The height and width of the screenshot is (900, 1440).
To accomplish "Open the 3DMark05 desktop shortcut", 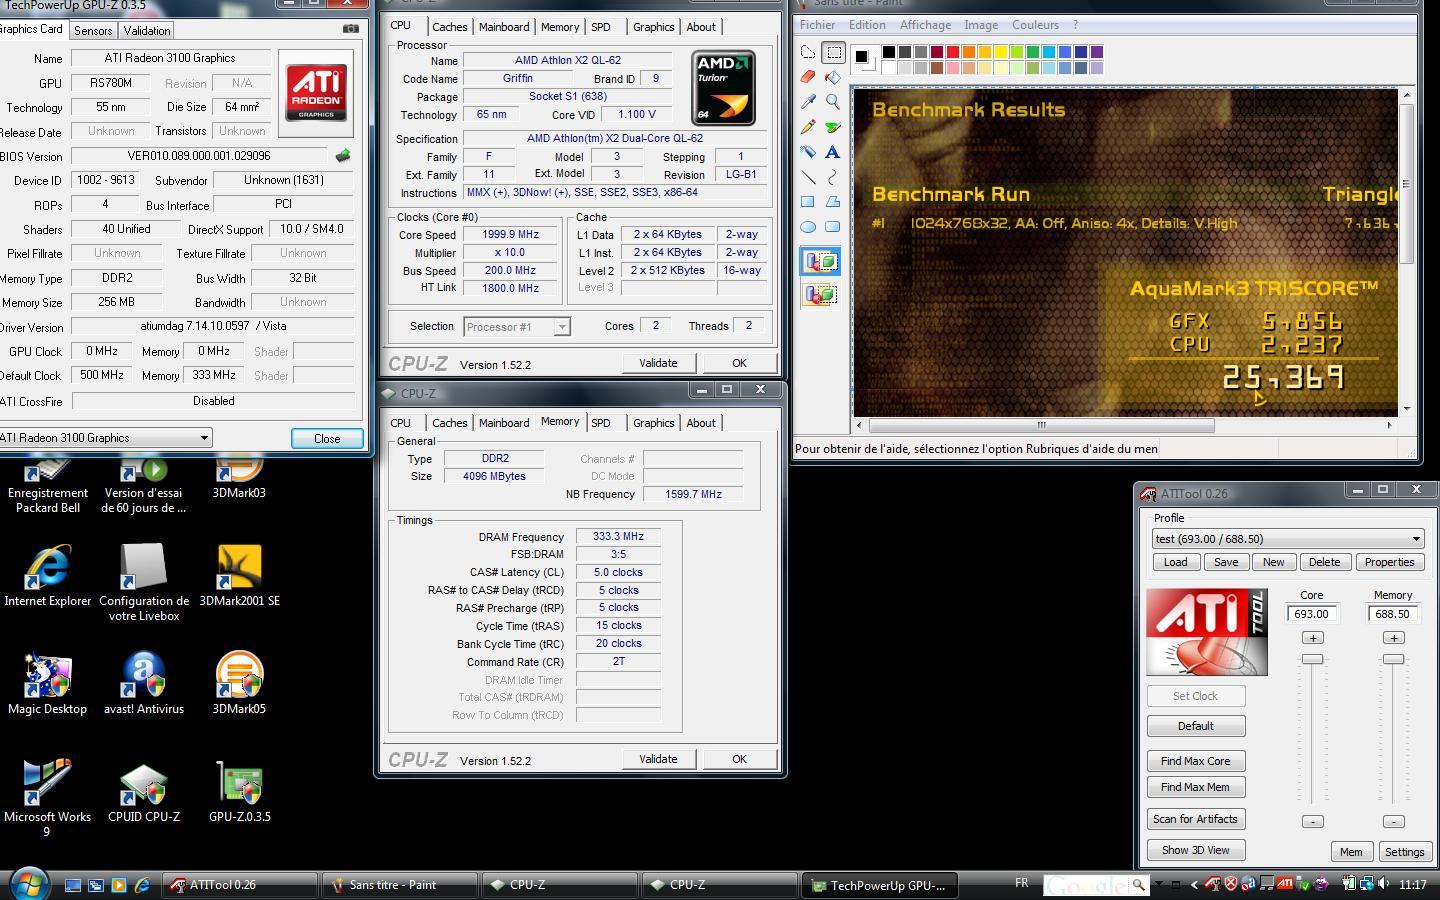I will [238, 684].
